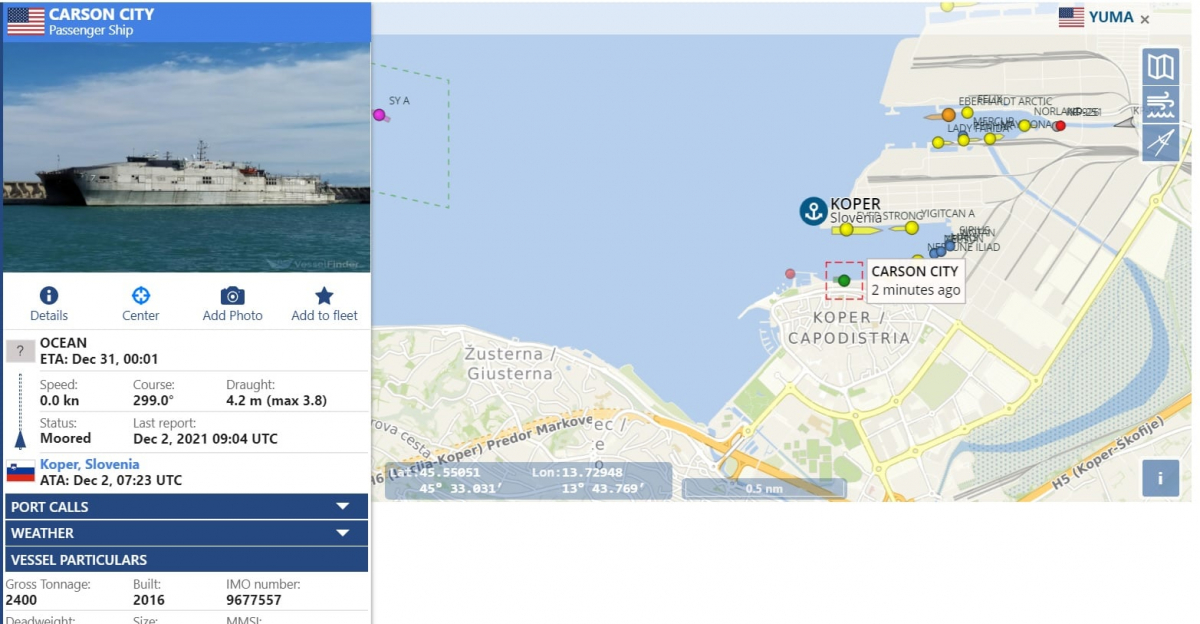
Task: Open the map layers icon
Action: (1160, 67)
